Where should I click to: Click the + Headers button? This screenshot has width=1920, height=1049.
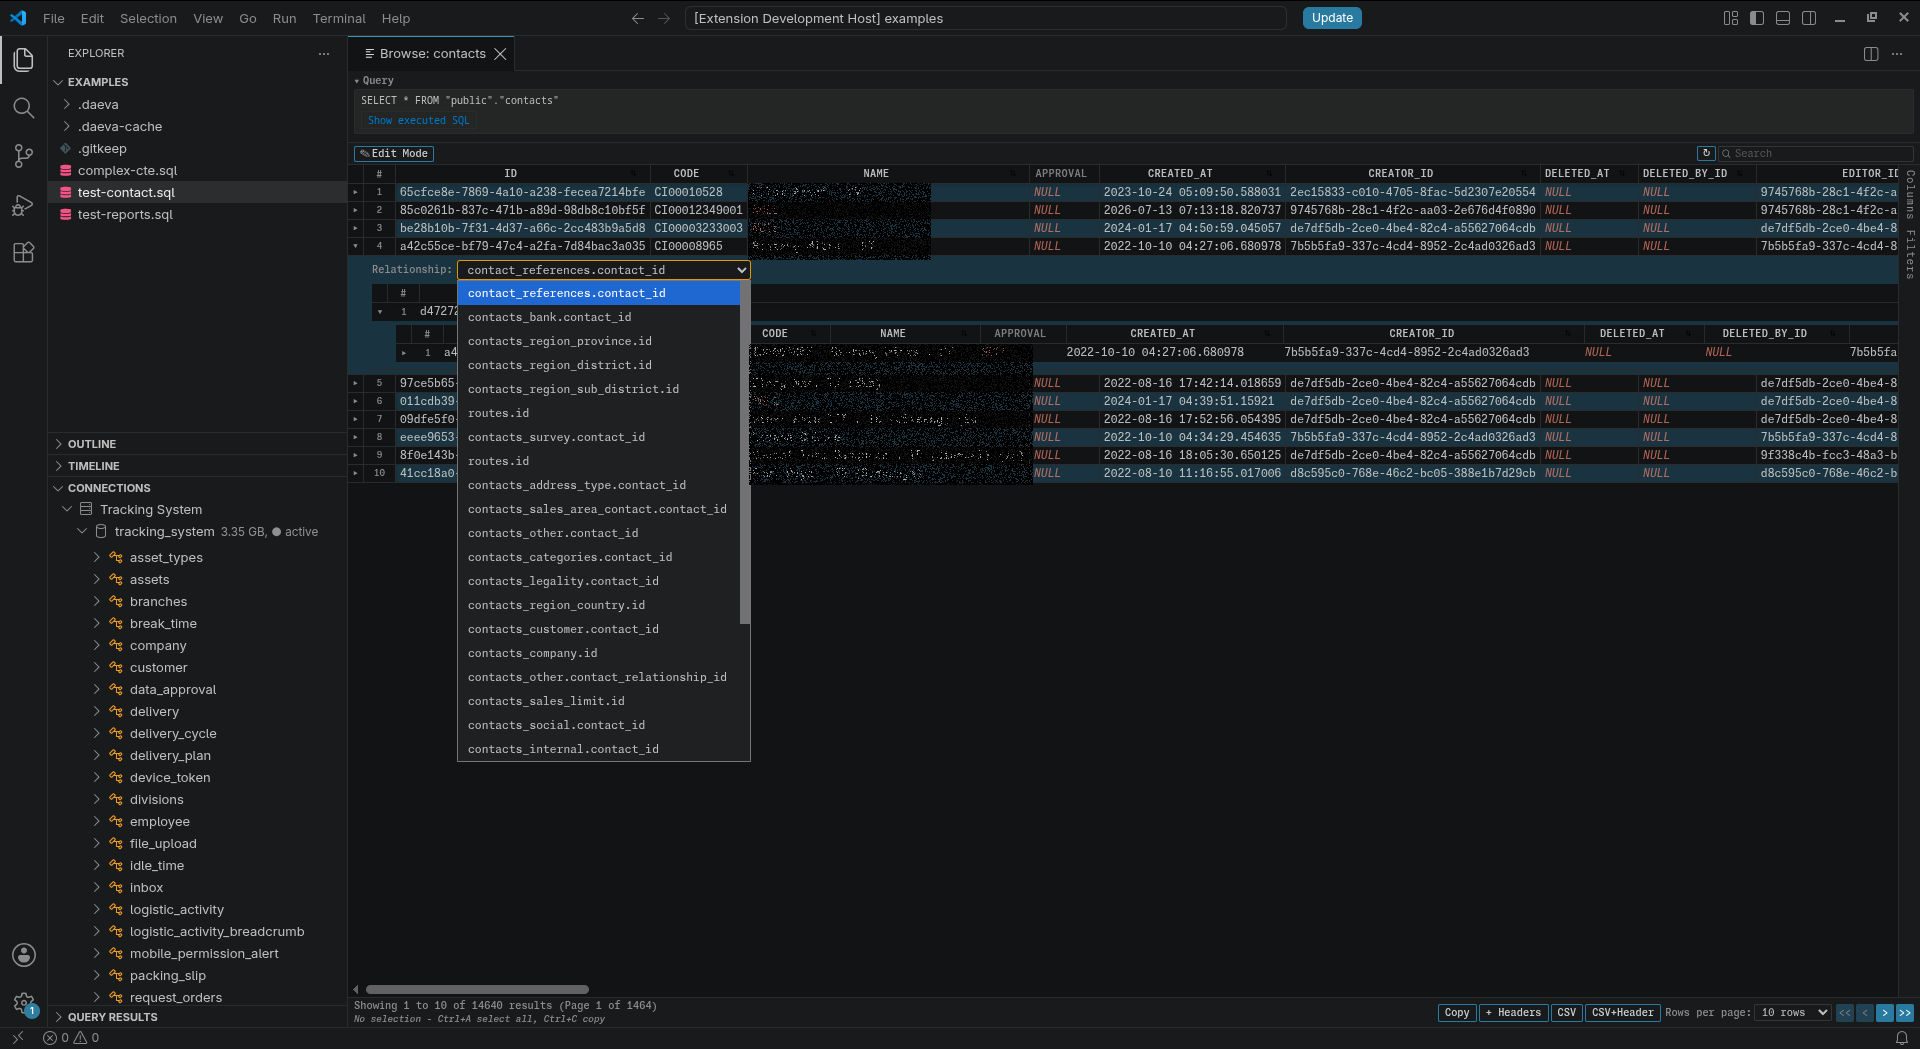(1513, 1013)
